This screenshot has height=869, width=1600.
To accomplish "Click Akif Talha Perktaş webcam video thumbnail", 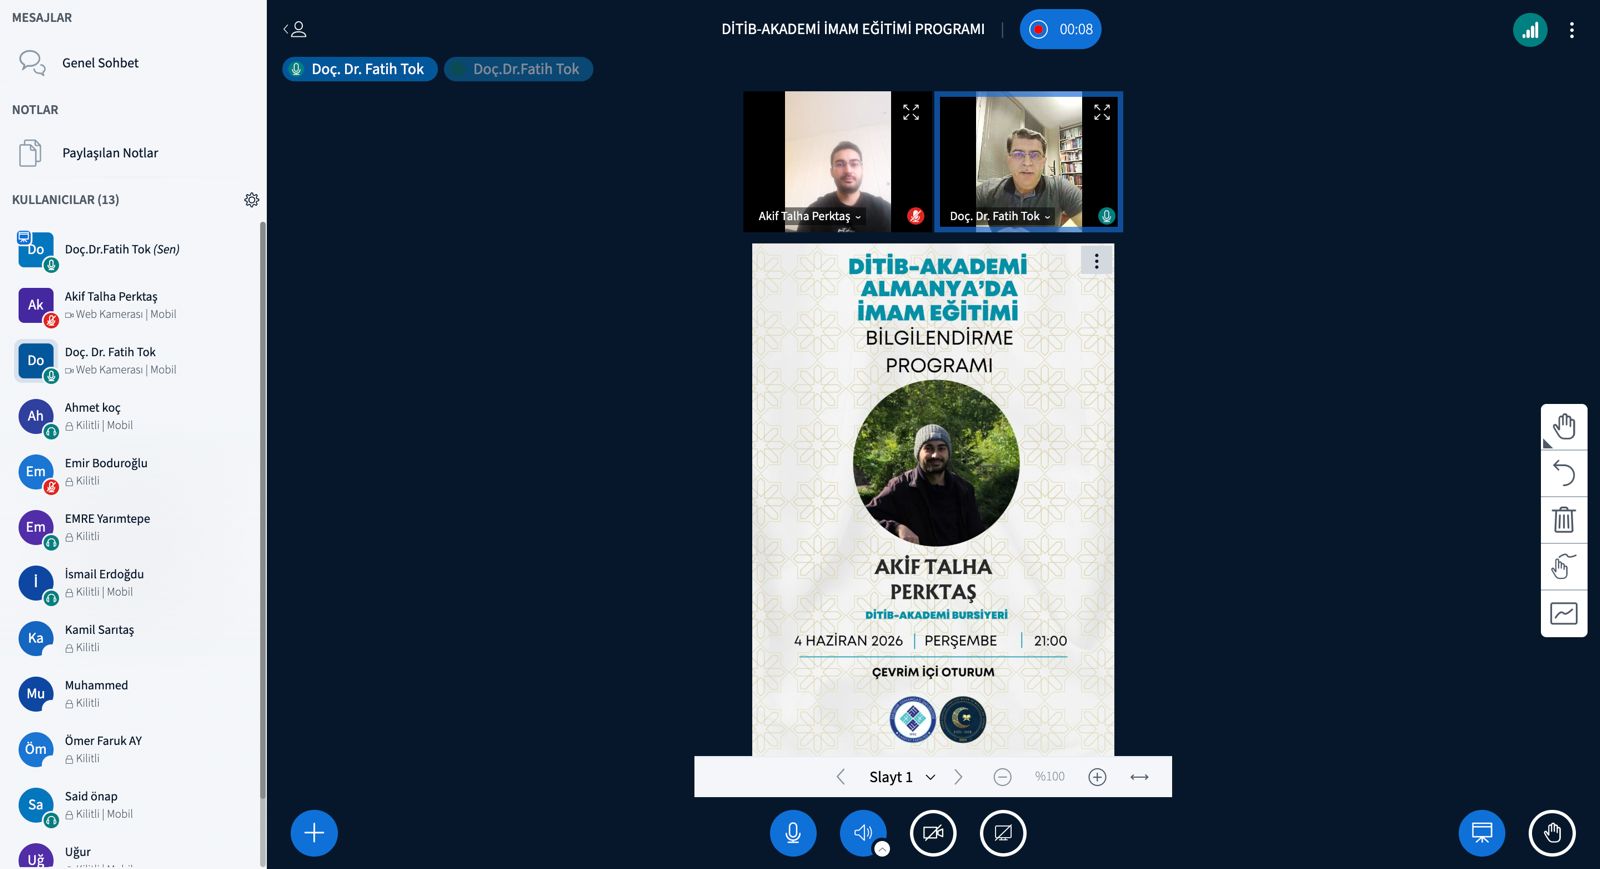I will (838, 162).
